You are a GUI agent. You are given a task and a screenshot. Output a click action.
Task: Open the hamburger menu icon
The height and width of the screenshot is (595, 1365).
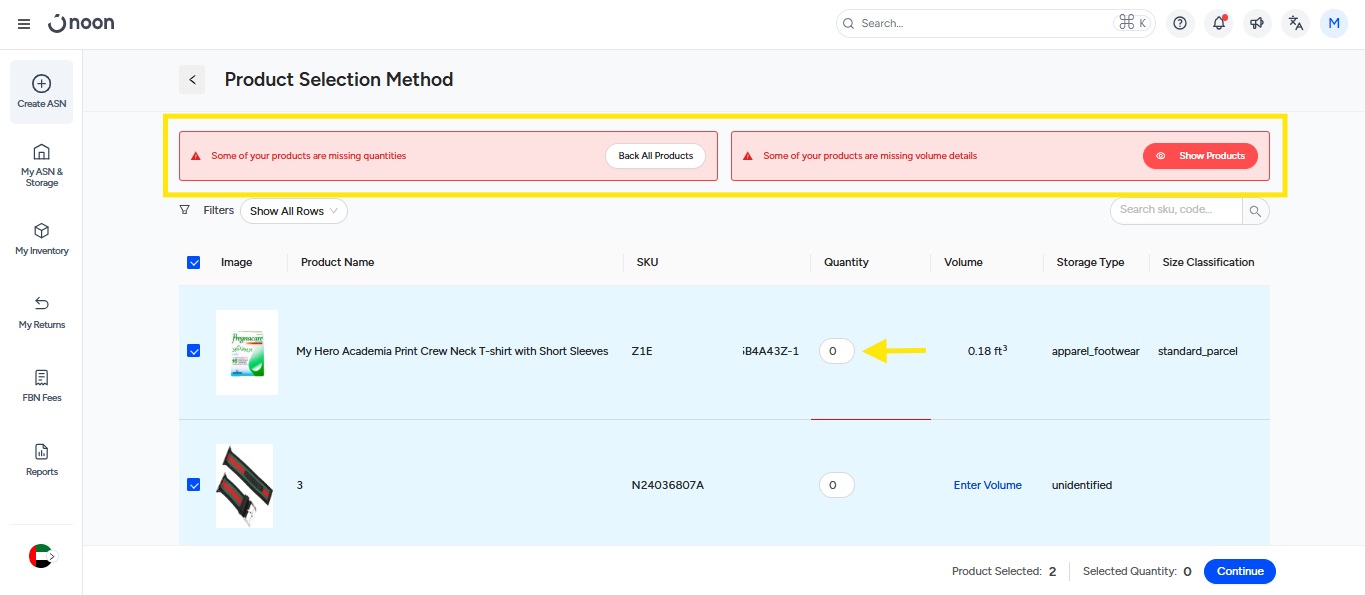tap(24, 24)
